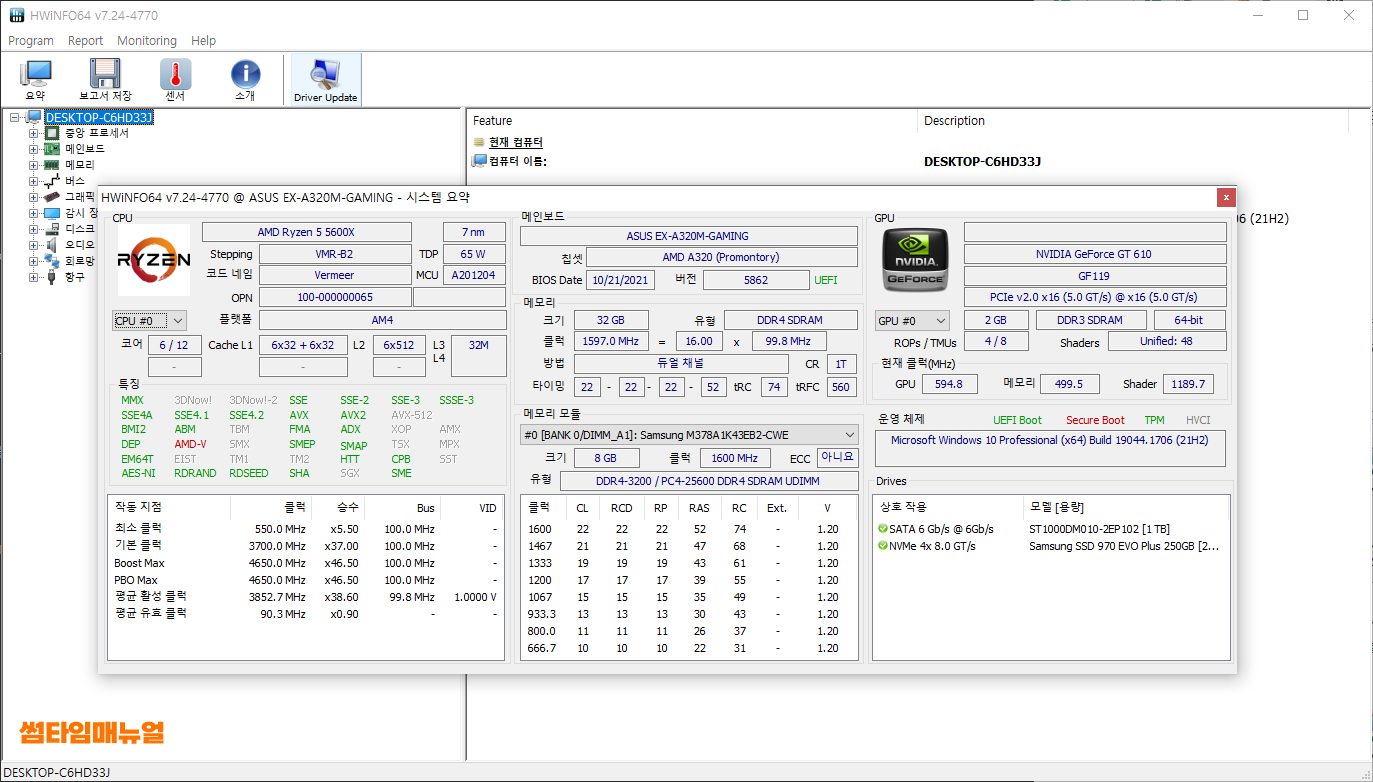Click the motherboard icon beside 메인보드

tap(52, 149)
